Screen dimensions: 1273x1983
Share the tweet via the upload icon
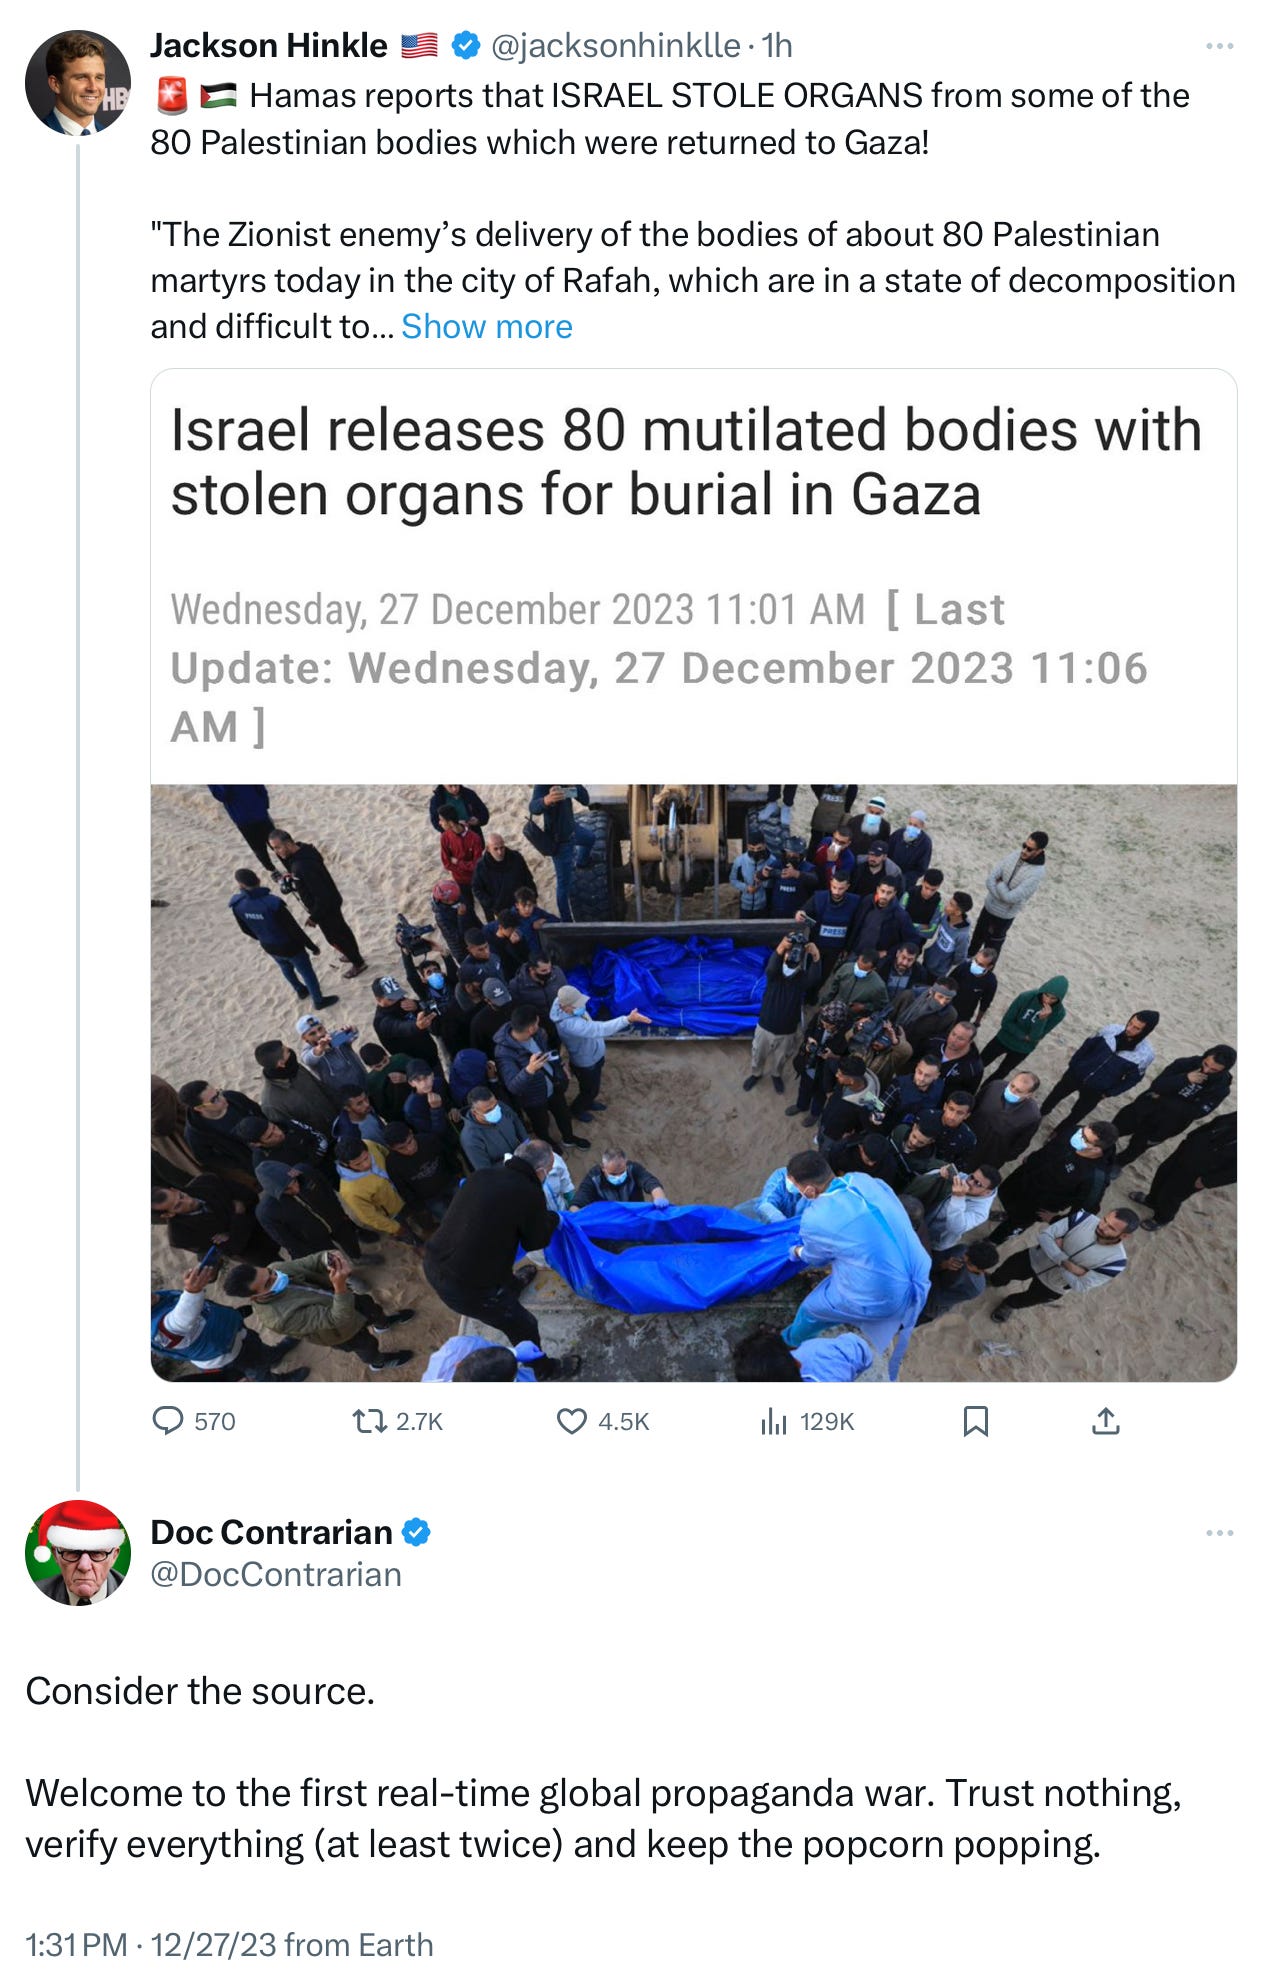pyautogui.click(x=1105, y=1421)
